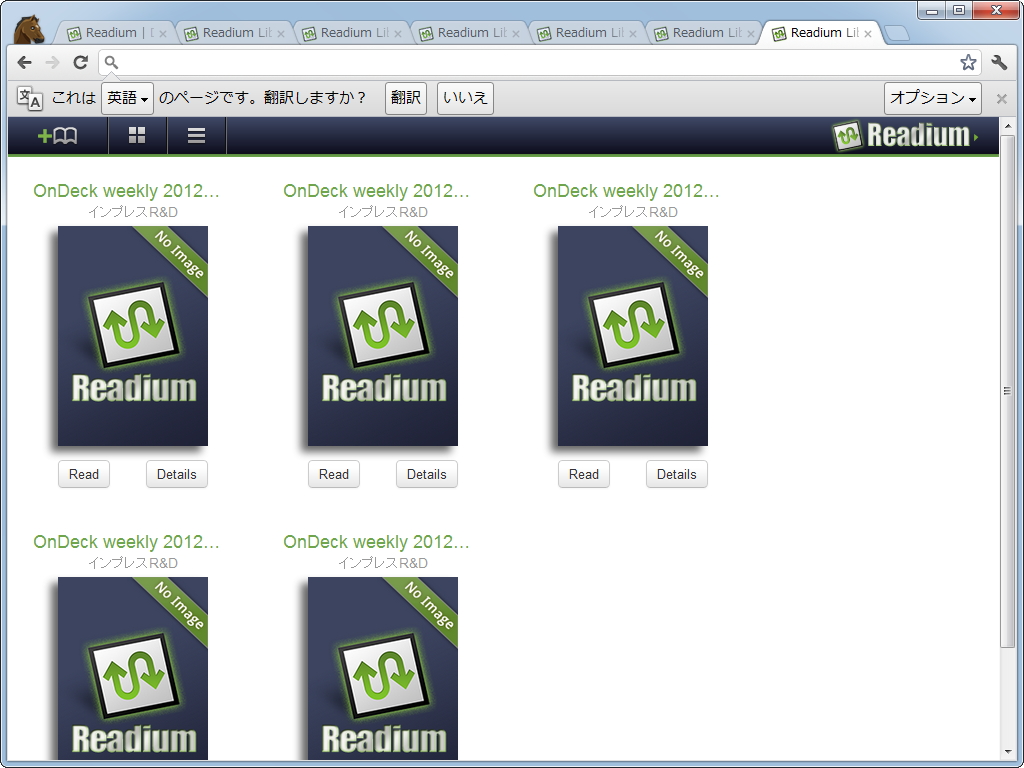
Task: Open Details of first top-row book
Action: point(176,474)
